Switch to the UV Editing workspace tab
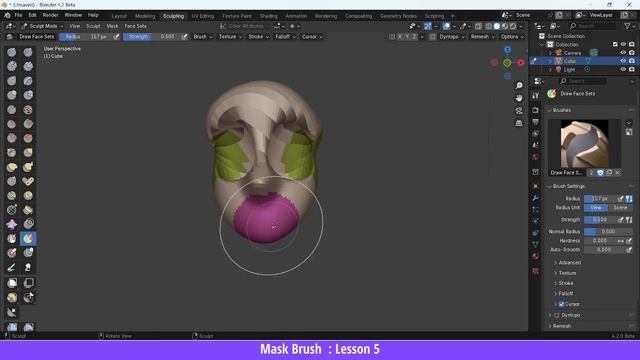Image resolution: width=640 pixels, height=360 pixels. coord(203,16)
